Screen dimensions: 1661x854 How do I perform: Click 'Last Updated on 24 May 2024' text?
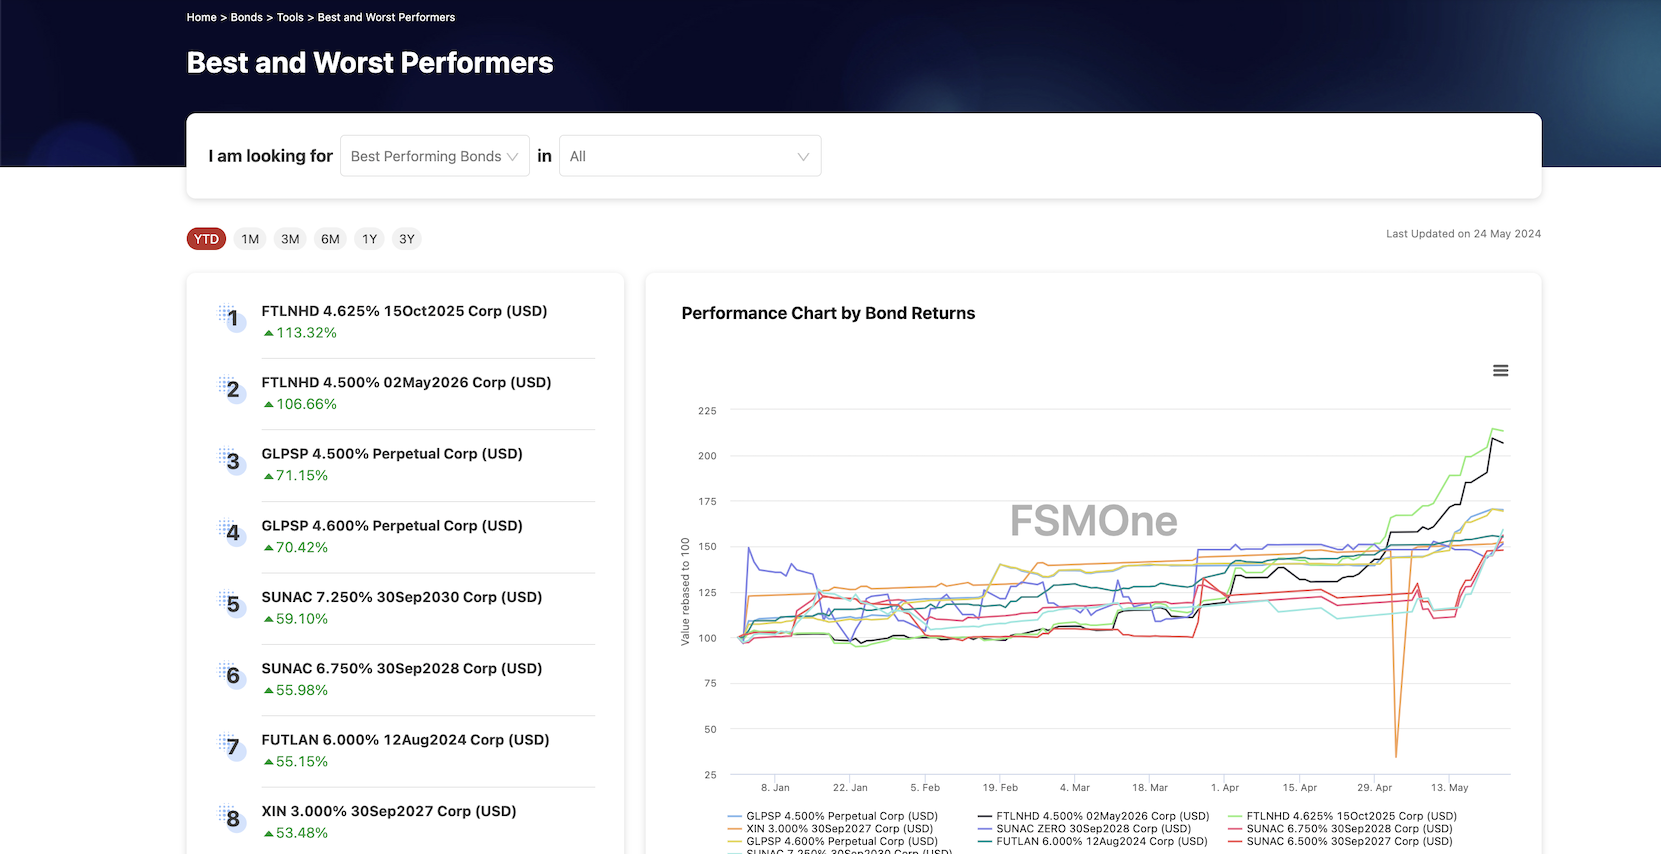(1463, 234)
